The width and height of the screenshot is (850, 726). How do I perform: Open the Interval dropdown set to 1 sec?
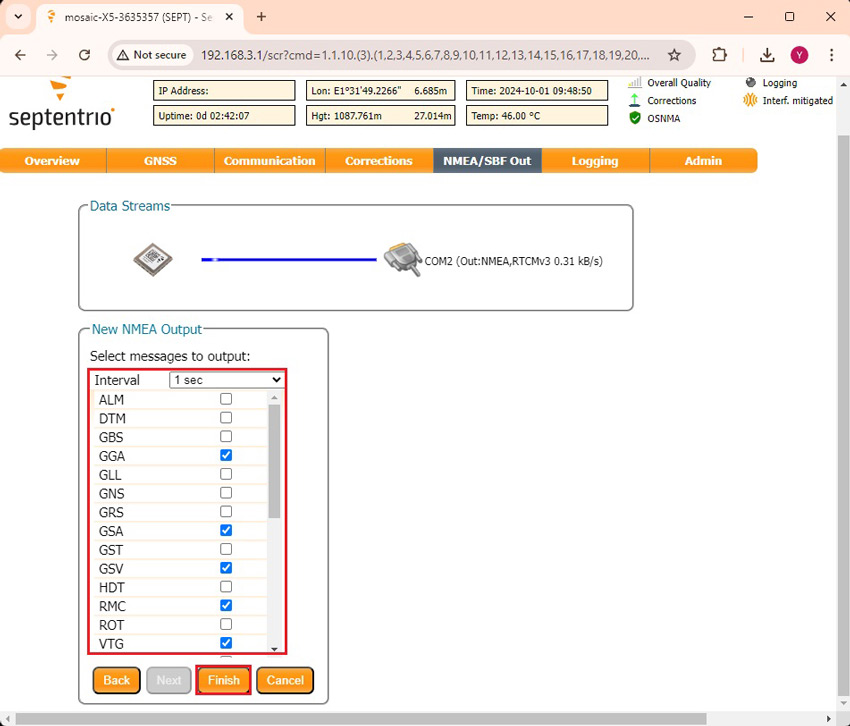227,380
